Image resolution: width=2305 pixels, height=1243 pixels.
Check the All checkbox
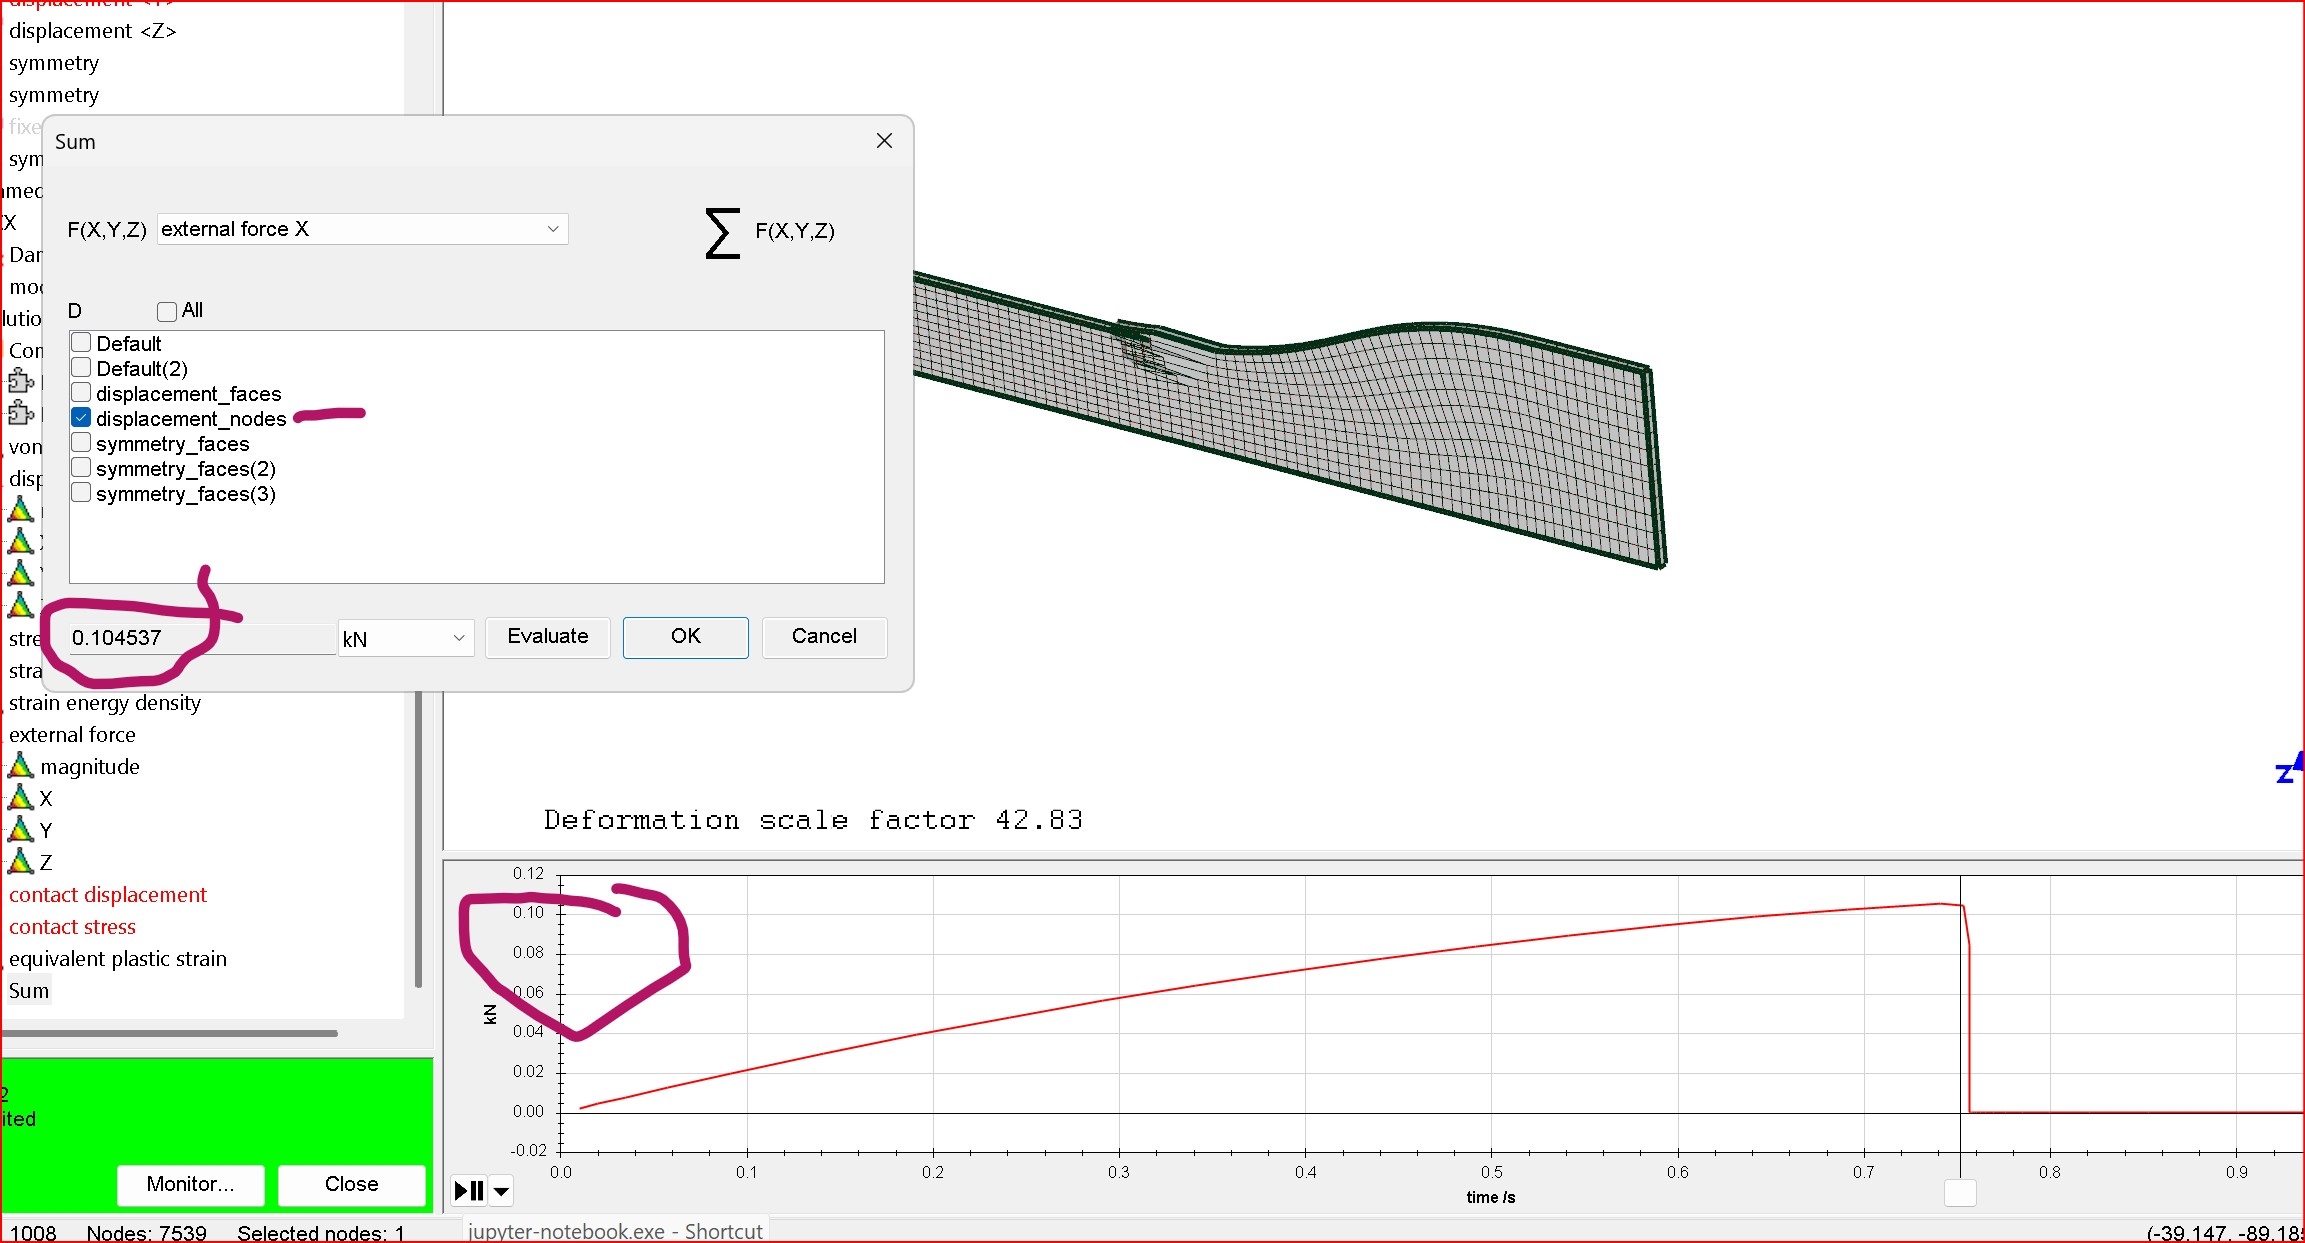point(167,311)
